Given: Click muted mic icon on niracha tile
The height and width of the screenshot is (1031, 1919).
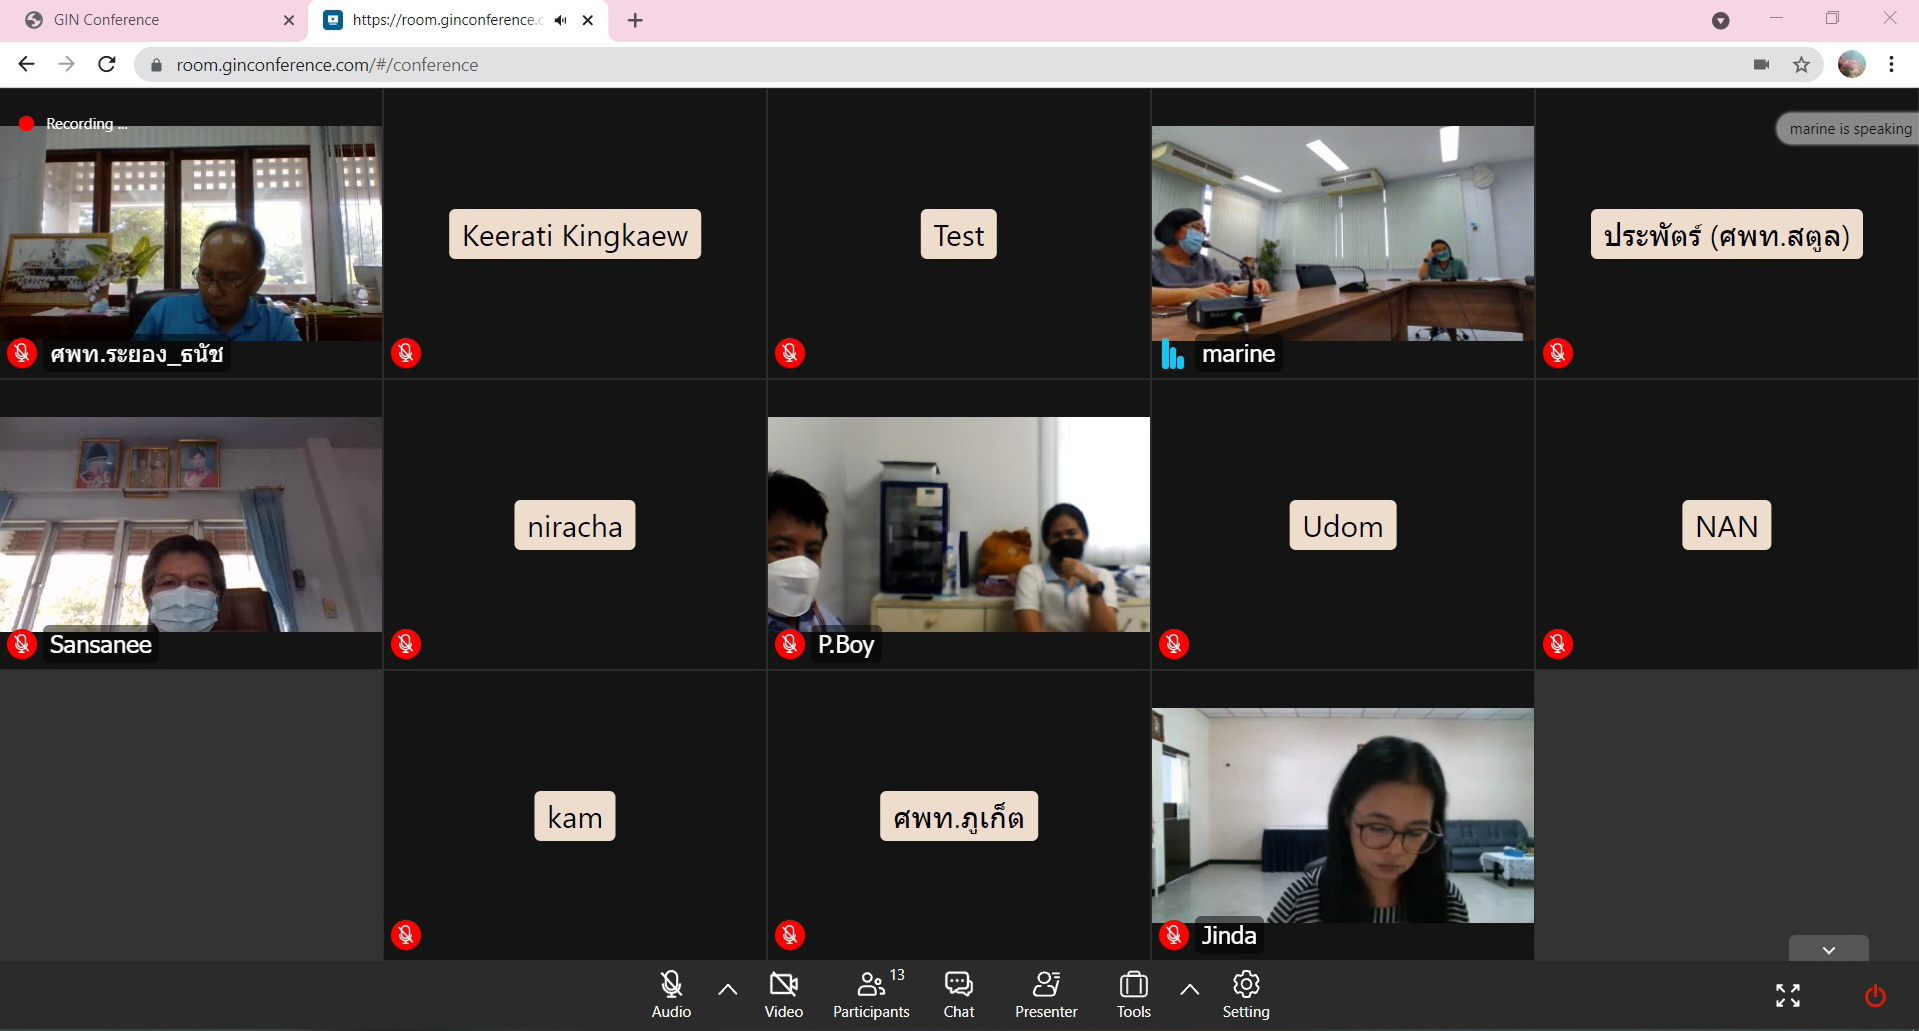Looking at the screenshot, I should point(405,644).
